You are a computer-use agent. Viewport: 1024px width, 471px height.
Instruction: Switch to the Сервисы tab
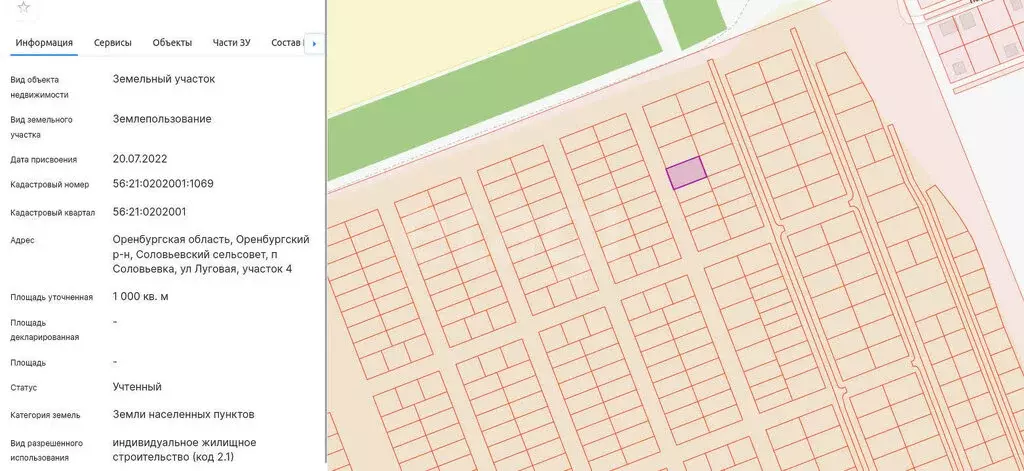pyautogui.click(x=113, y=42)
